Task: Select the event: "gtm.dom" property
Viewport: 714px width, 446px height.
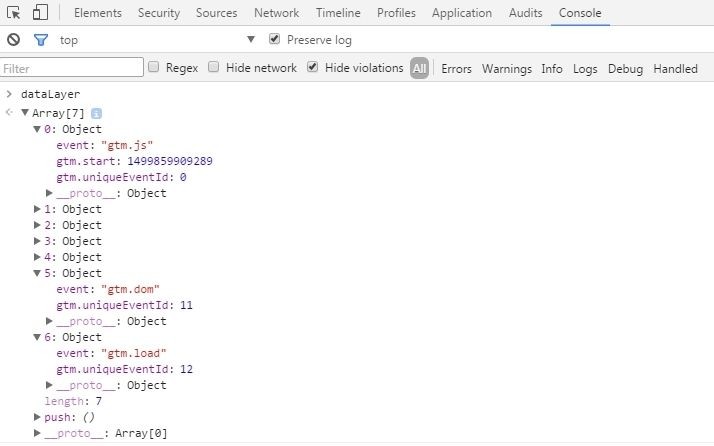Action: pyautogui.click(x=108, y=289)
